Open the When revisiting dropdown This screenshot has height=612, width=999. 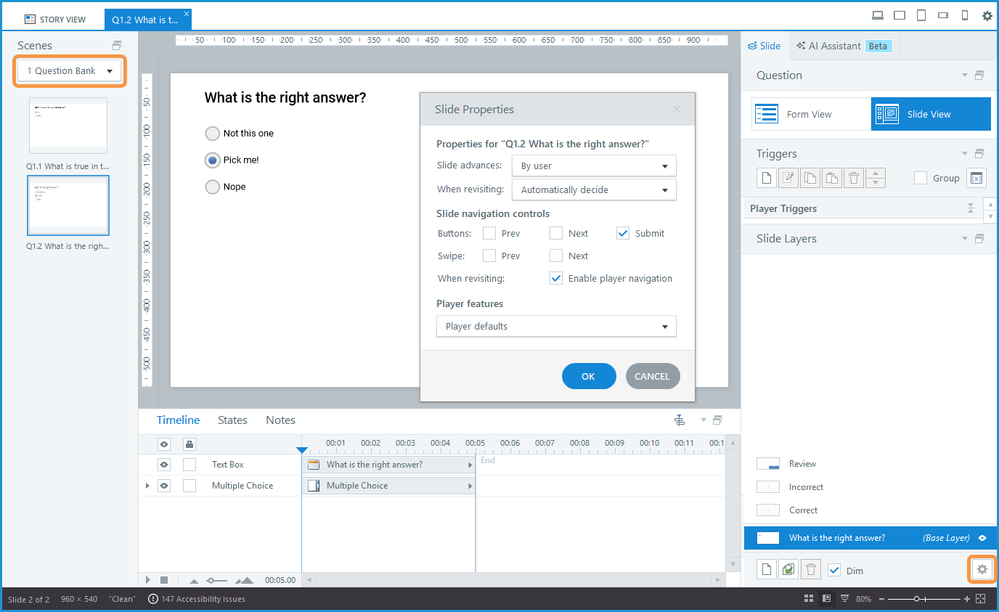coord(594,190)
